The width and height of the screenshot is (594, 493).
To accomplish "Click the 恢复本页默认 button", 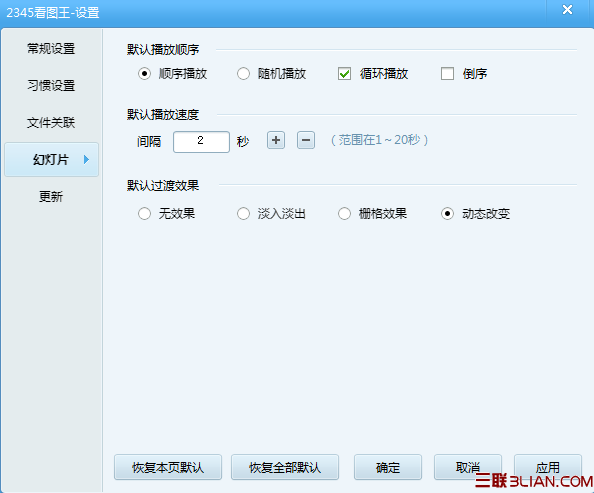I will click(168, 467).
